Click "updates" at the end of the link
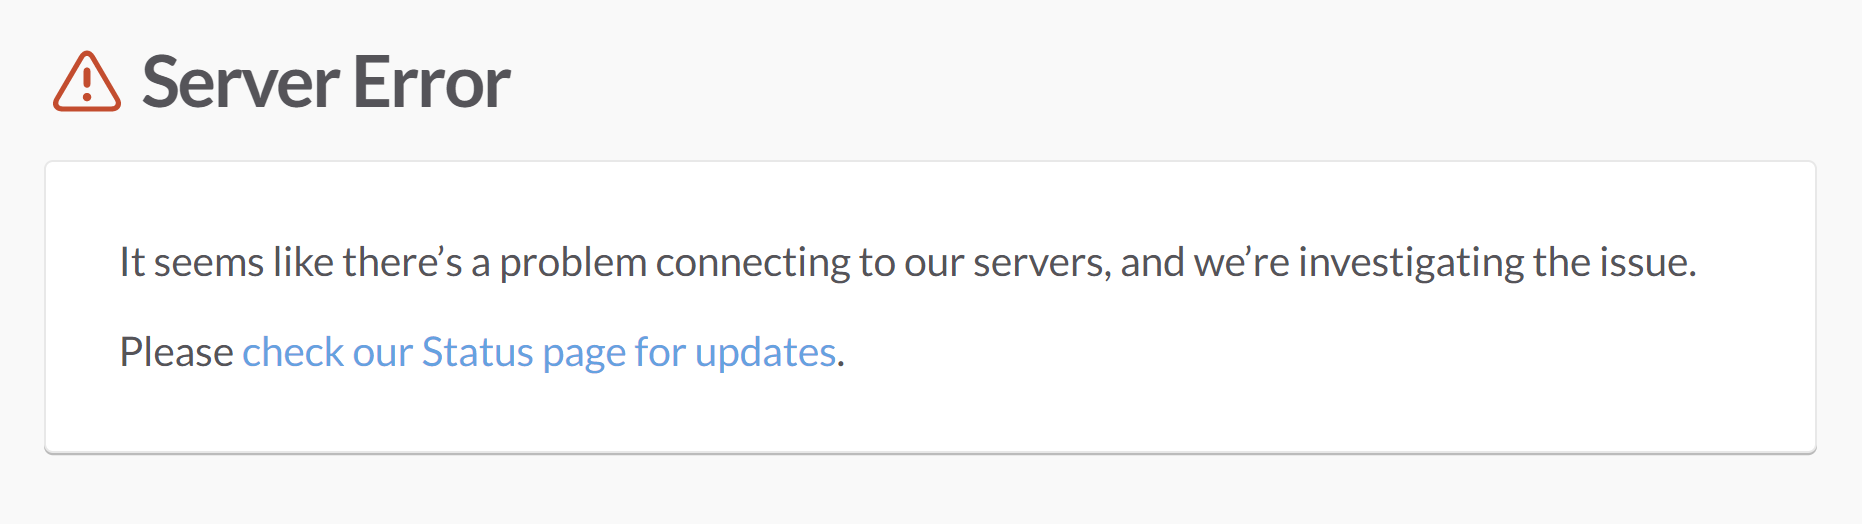1862x524 pixels. tap(765, 352)
